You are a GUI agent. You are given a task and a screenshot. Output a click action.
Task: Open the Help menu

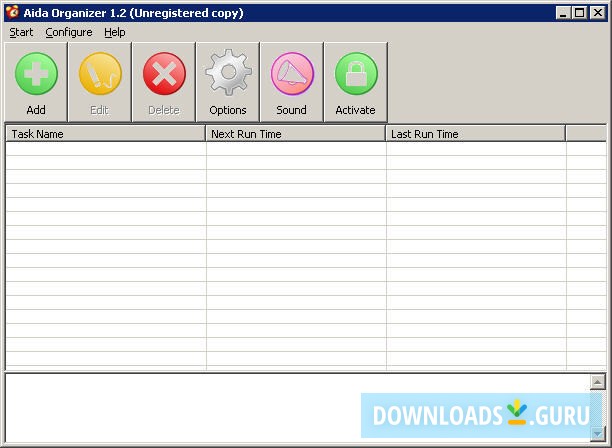point(115,32)
